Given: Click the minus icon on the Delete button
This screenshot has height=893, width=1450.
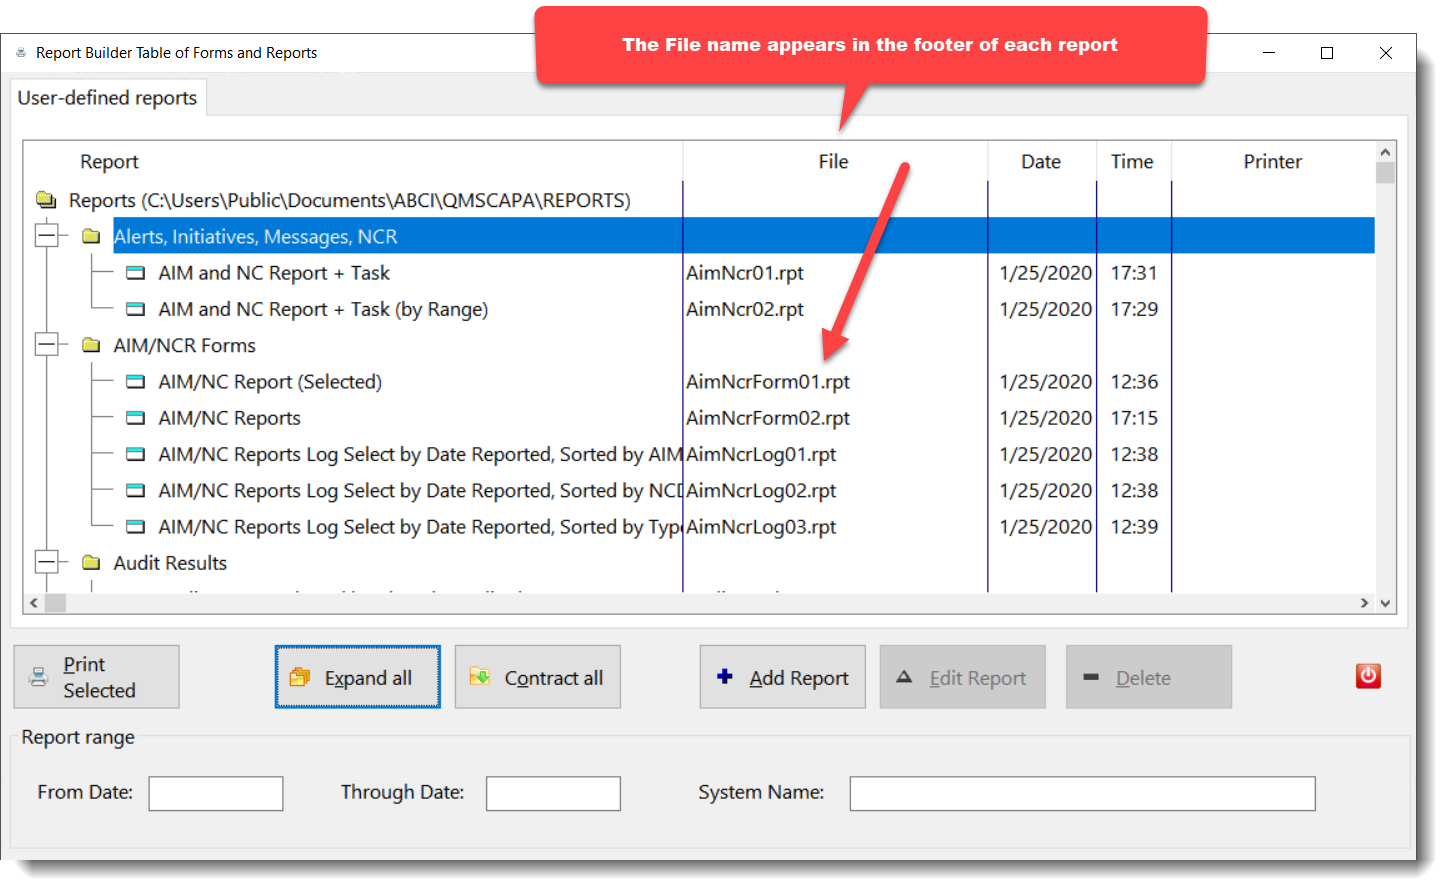Looking at the screenshot, I should coord(1090,677).
